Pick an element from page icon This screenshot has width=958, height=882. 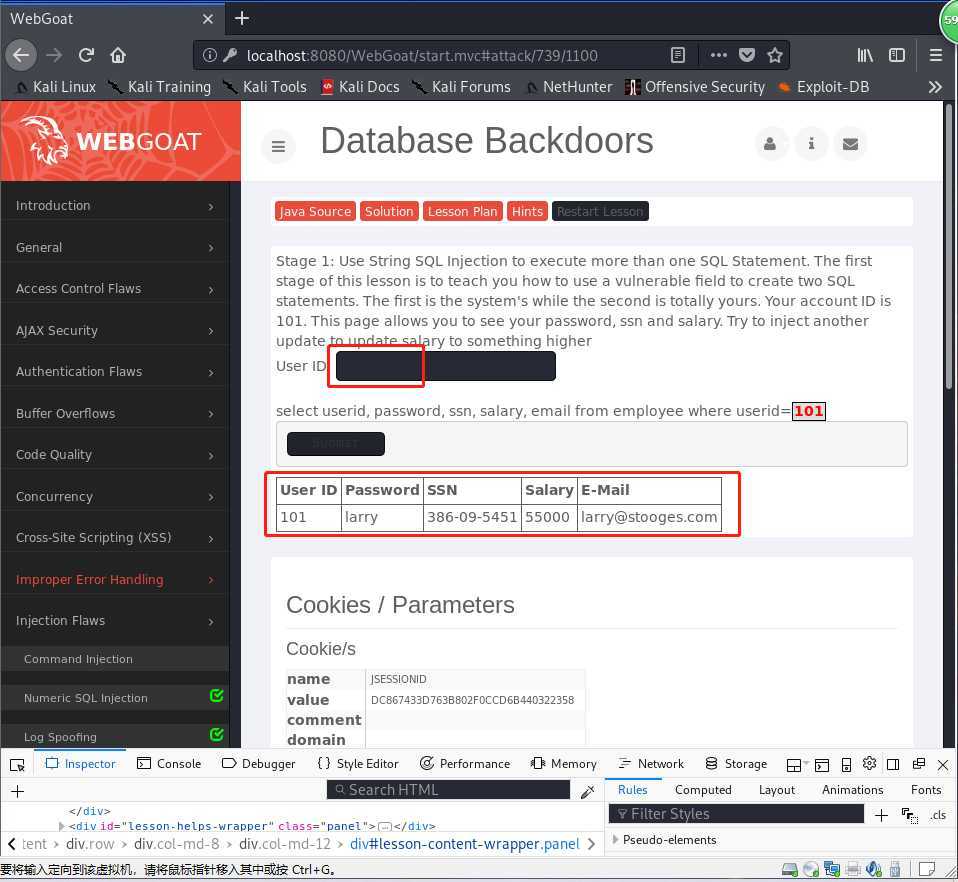point(18,765)
